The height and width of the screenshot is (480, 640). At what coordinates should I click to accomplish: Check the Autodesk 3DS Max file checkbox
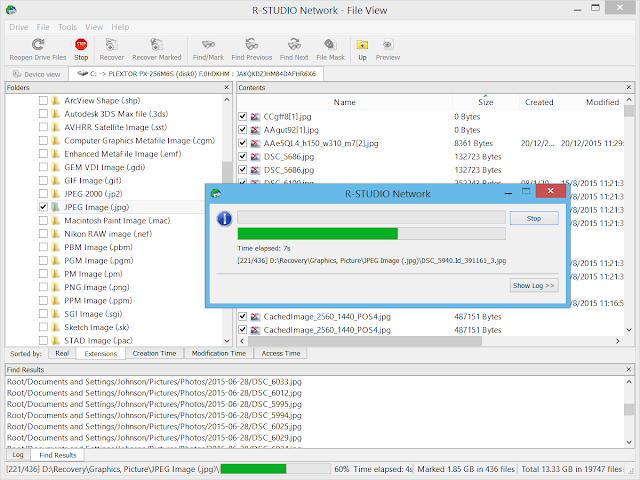[x=43, y=114]
